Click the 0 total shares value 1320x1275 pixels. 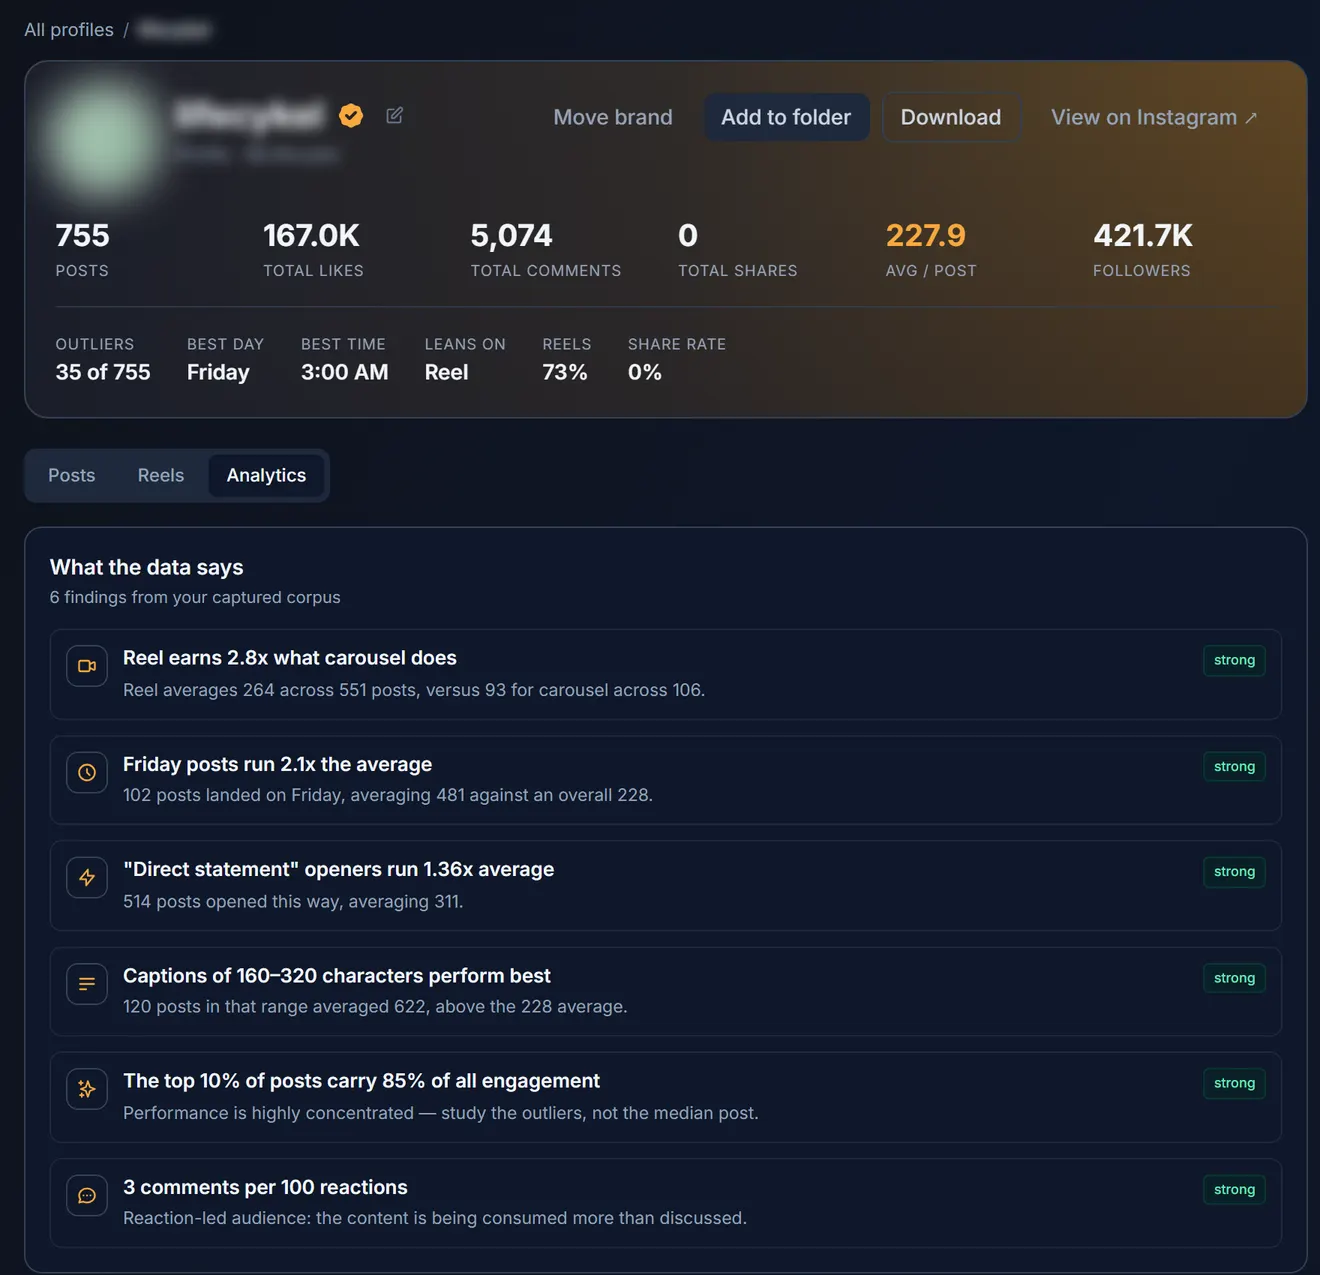(x=688, y=236)
